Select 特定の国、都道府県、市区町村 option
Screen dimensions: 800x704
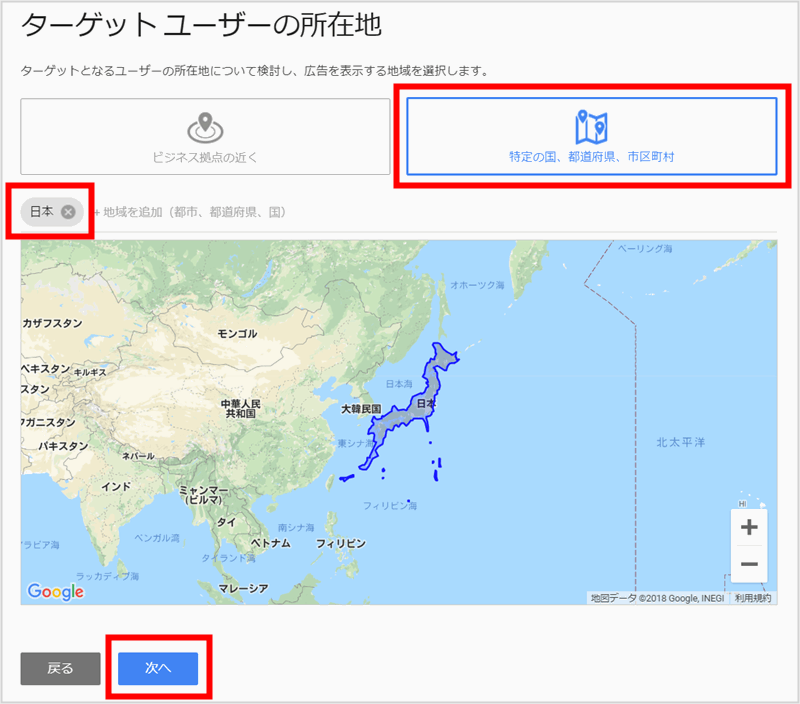[592, 136]
